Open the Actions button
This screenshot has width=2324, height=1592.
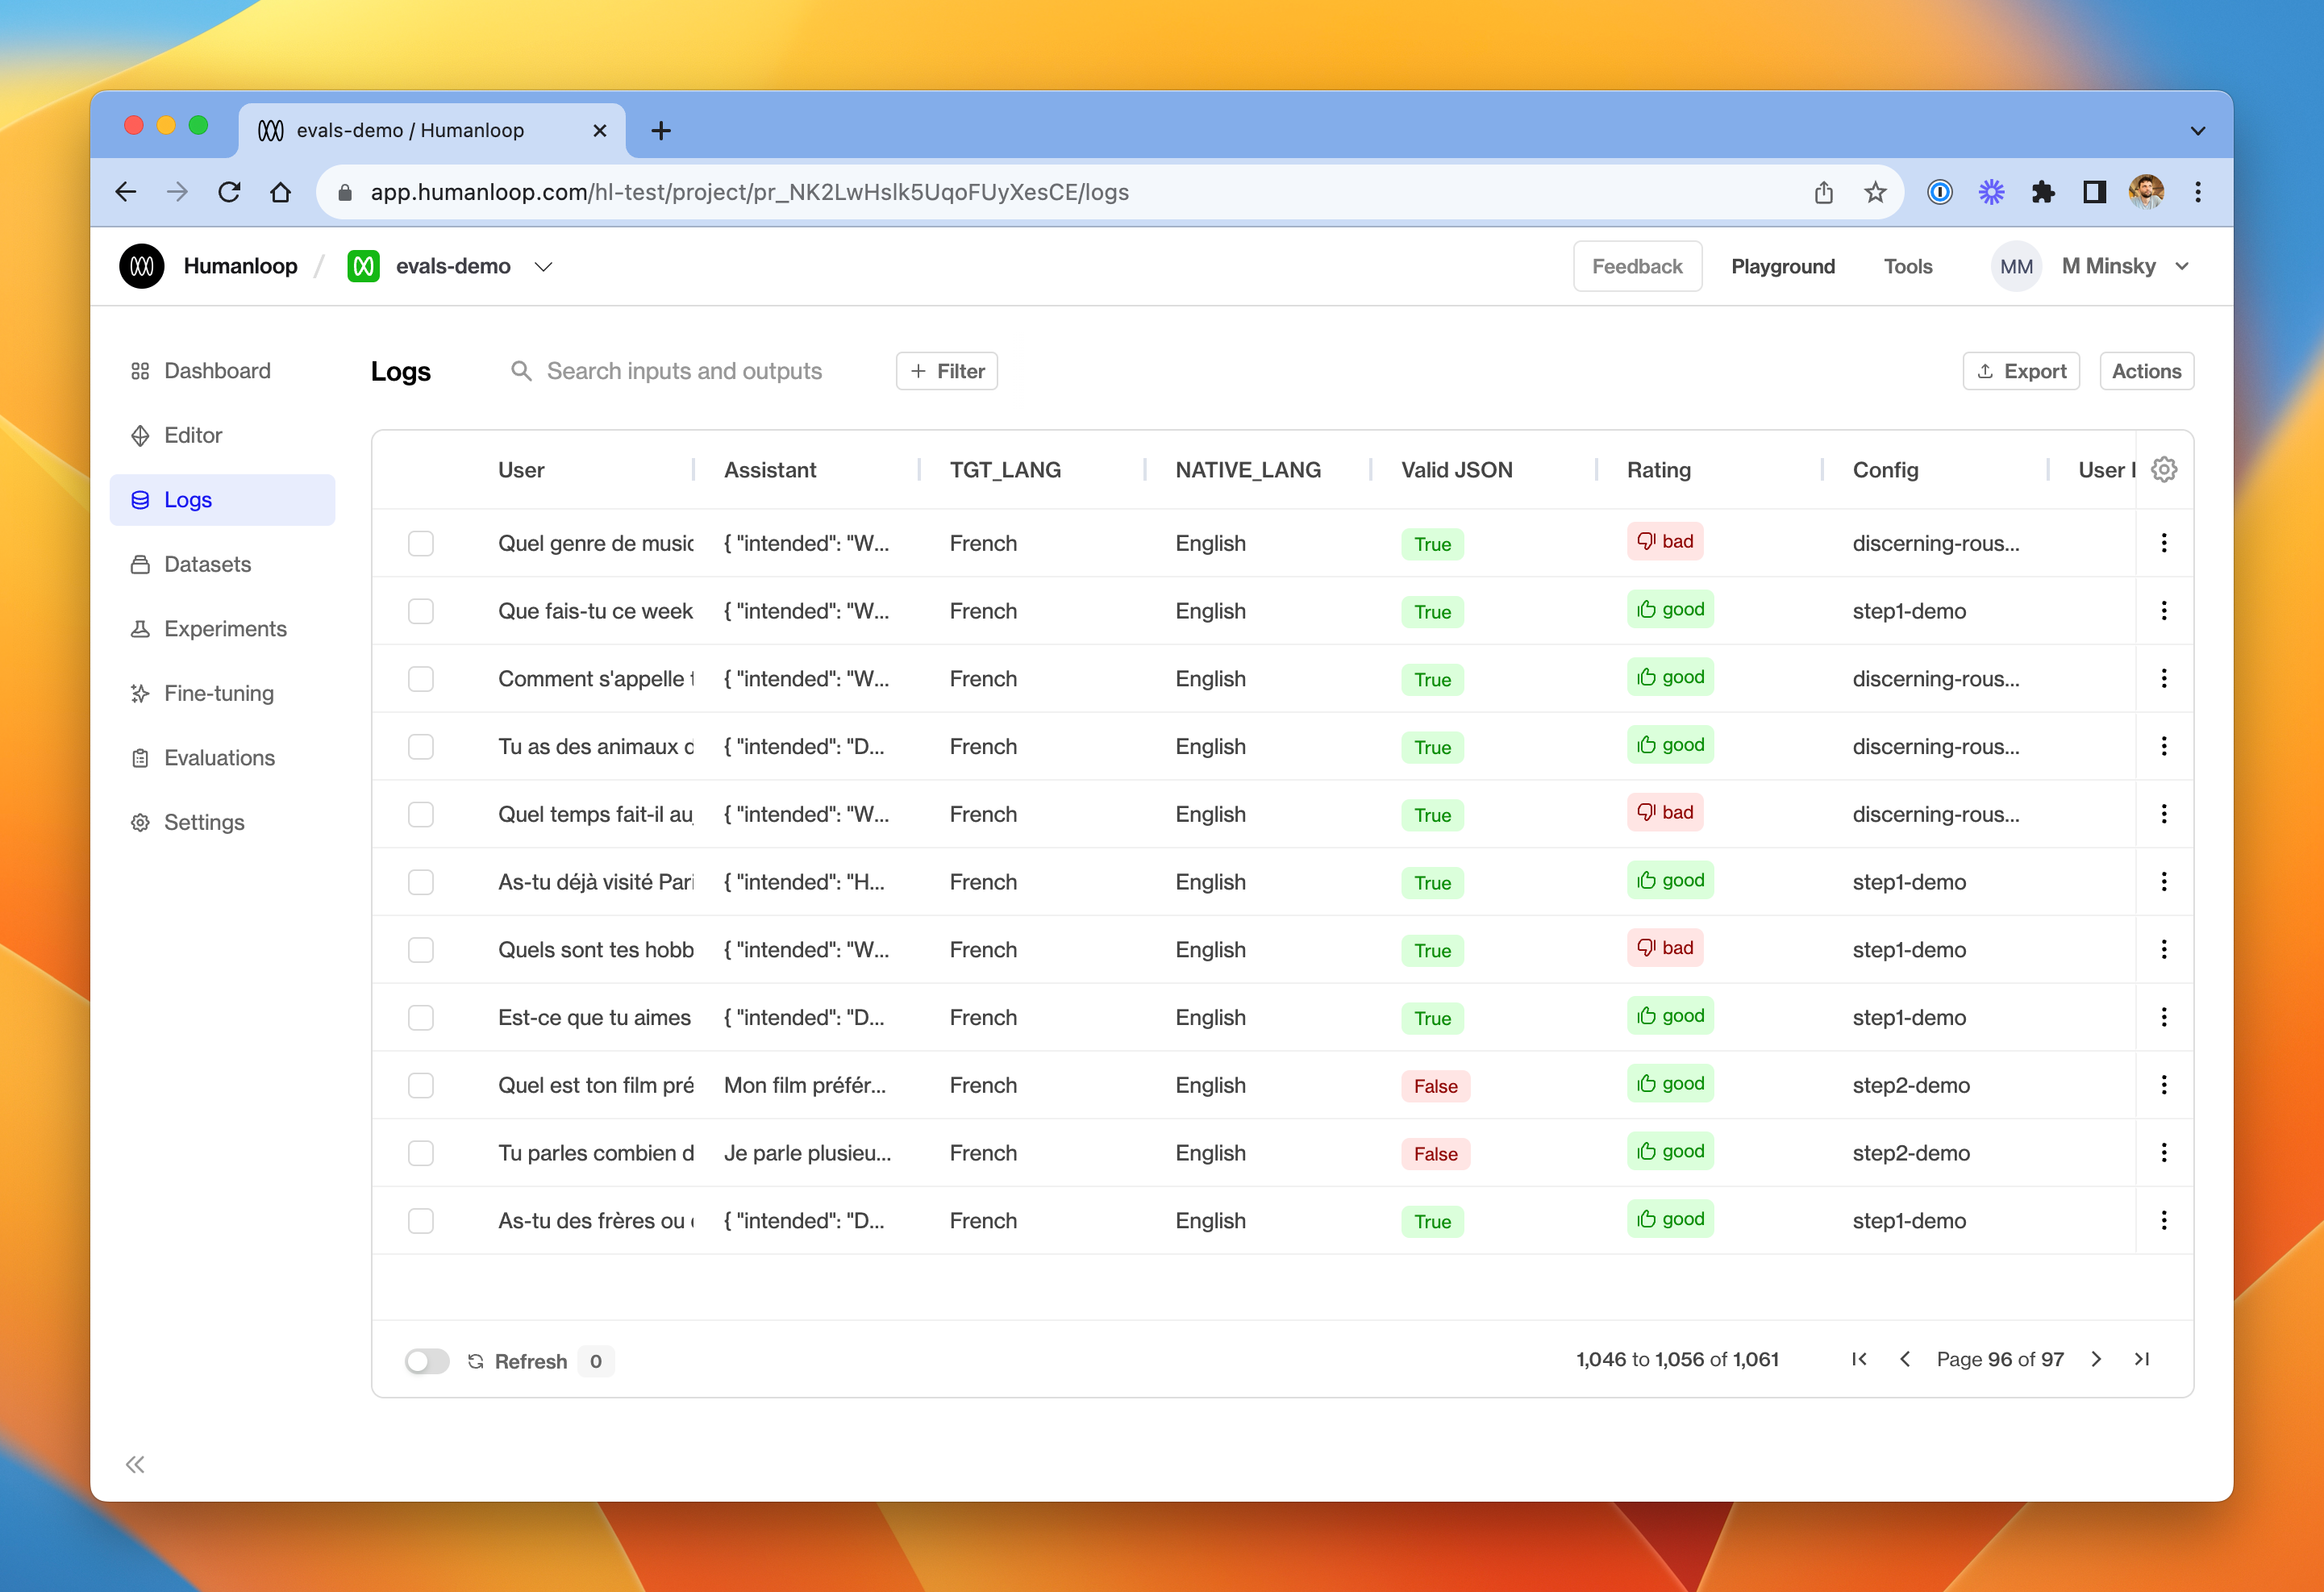(x=2146, y=370)
